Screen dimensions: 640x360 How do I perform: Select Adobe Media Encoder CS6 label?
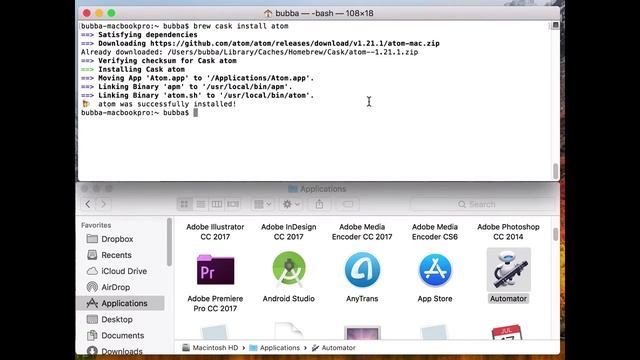coord(435,232)
